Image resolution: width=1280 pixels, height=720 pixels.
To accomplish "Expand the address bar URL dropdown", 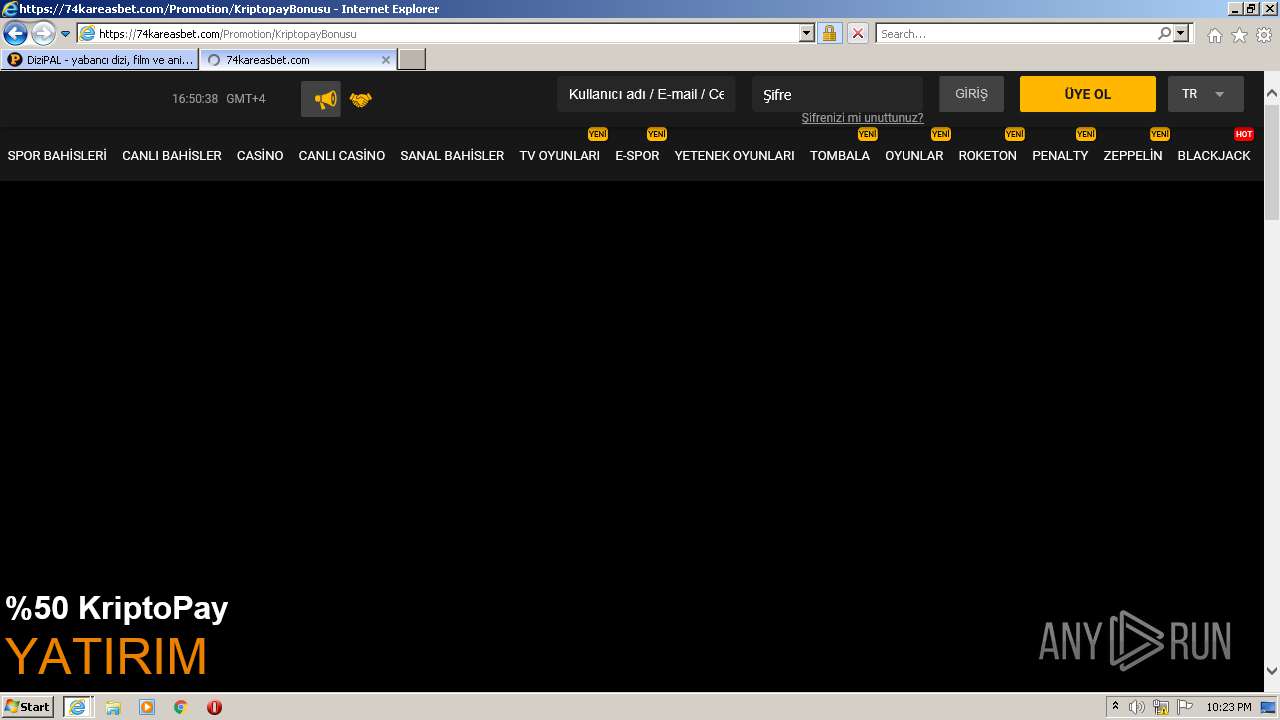I will click(x=807, y=33).
